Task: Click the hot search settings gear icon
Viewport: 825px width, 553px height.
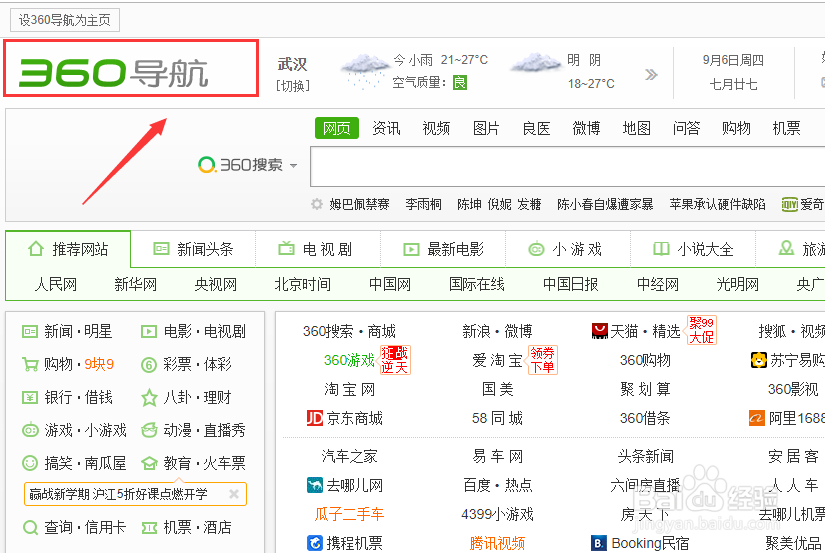Action: (317, 204)
